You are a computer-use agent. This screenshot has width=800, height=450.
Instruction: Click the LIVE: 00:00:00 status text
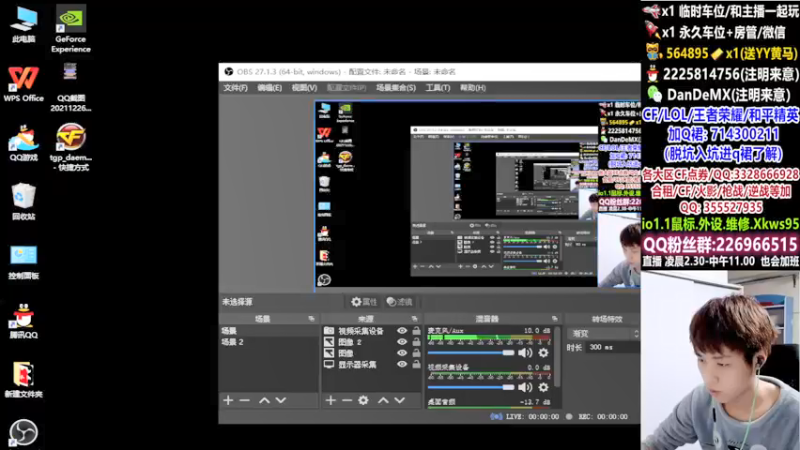[532, 416]
